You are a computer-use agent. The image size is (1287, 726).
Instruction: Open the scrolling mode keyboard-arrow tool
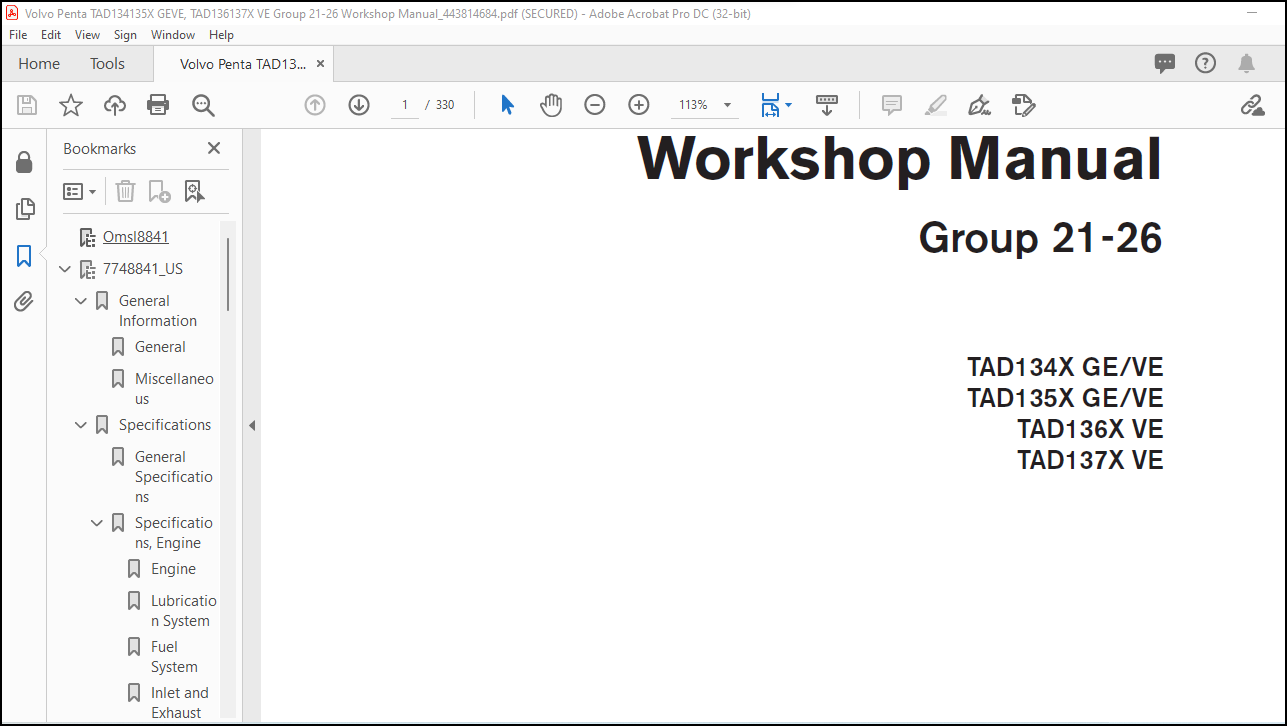pos(827,105)
